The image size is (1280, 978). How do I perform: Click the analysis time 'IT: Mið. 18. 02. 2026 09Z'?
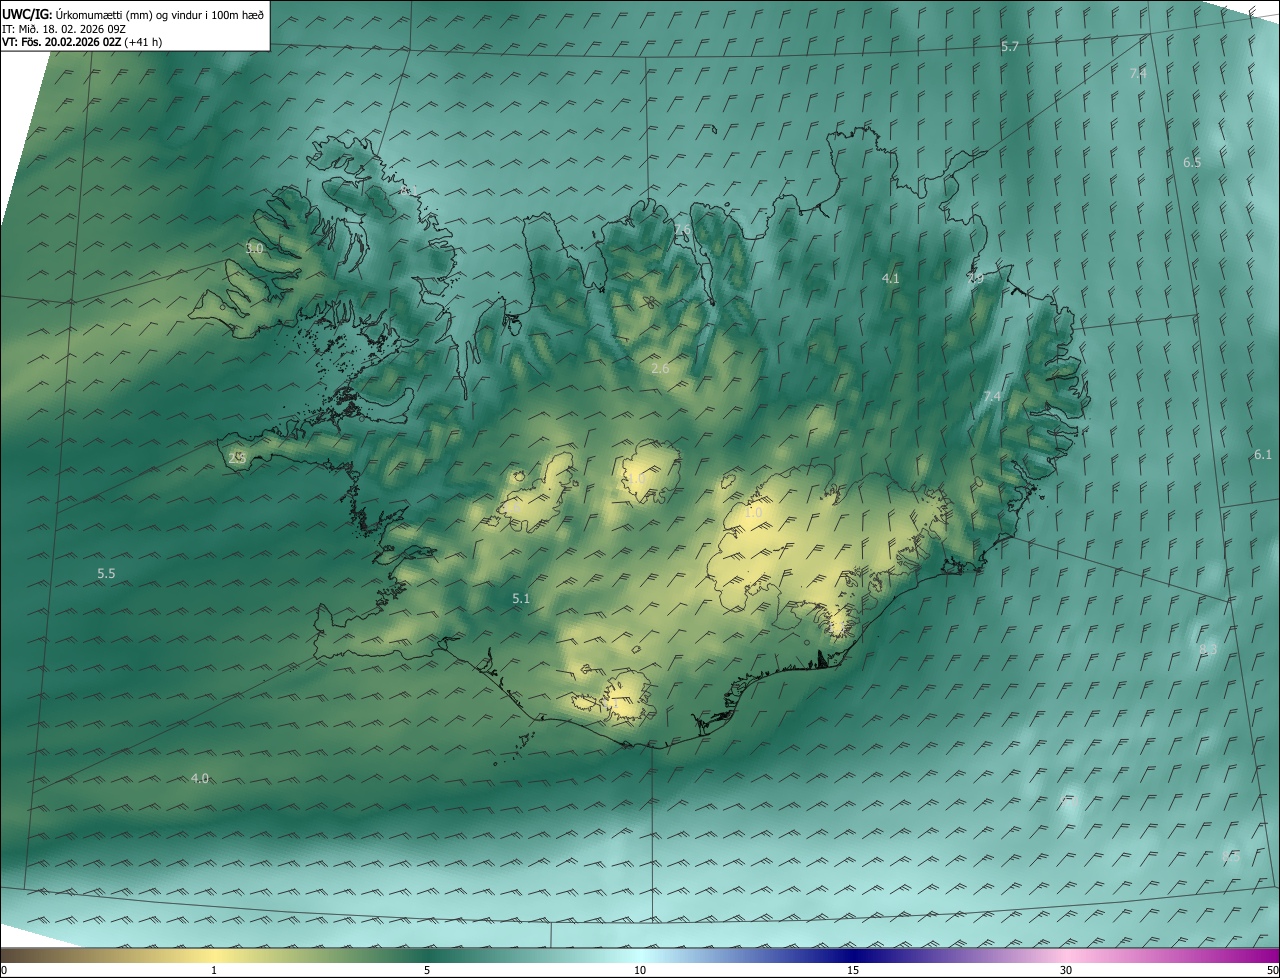(64, 28)
